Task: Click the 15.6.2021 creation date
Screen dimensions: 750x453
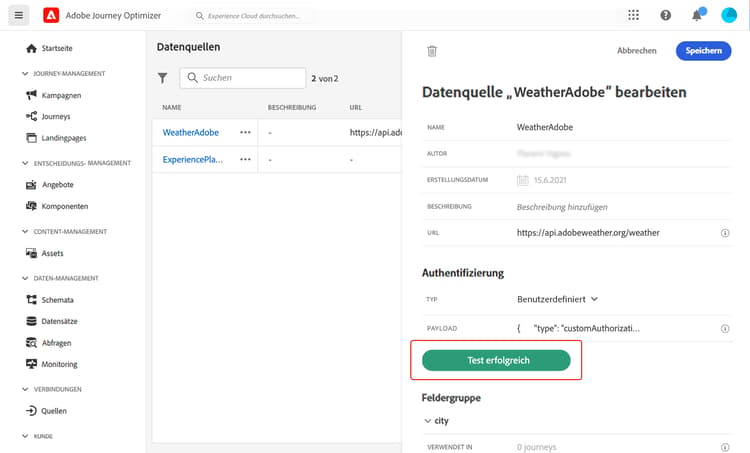Action: click(550, 180)
